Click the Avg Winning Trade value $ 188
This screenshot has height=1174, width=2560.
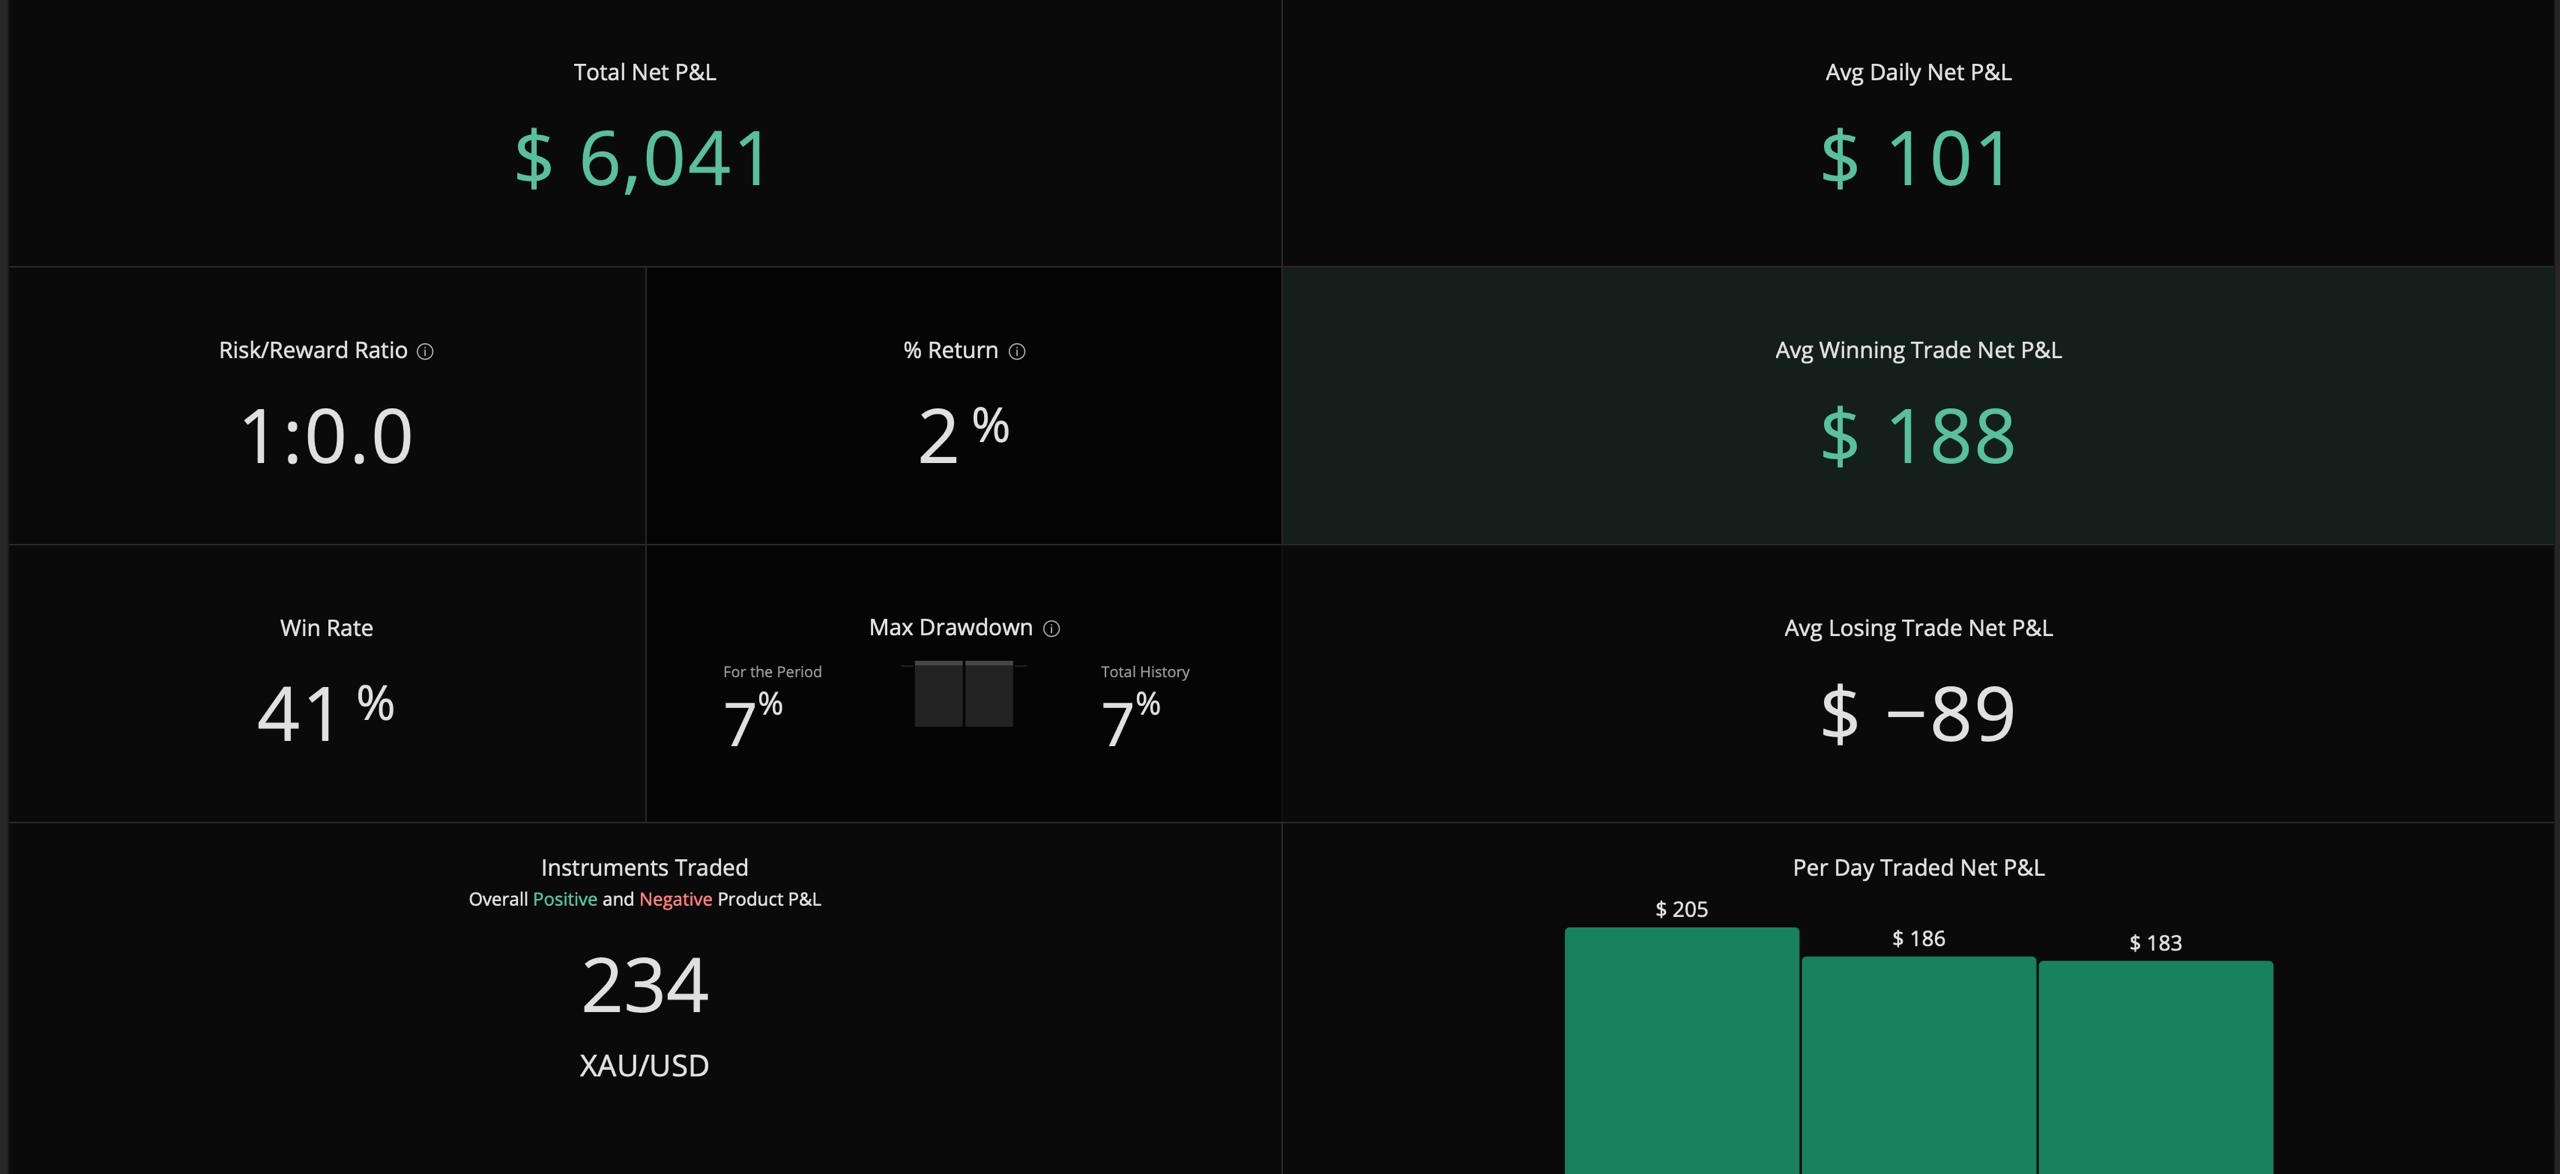(x=1918, y=436)
